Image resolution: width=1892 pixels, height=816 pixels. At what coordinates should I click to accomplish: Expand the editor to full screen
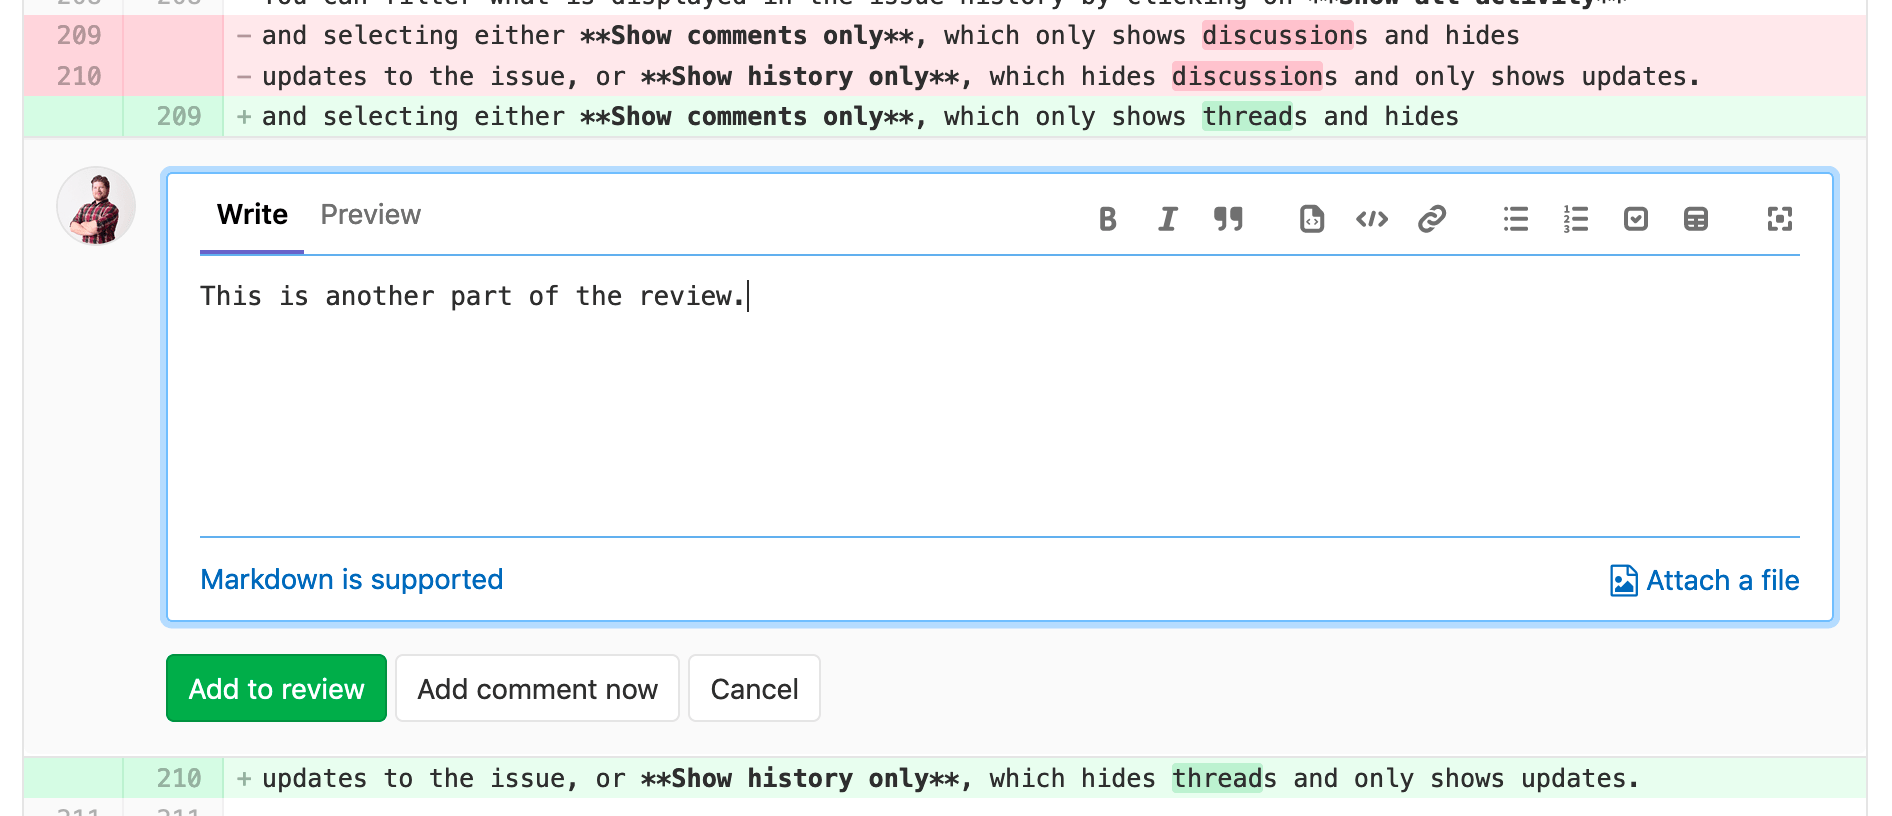coord(1779,219)
